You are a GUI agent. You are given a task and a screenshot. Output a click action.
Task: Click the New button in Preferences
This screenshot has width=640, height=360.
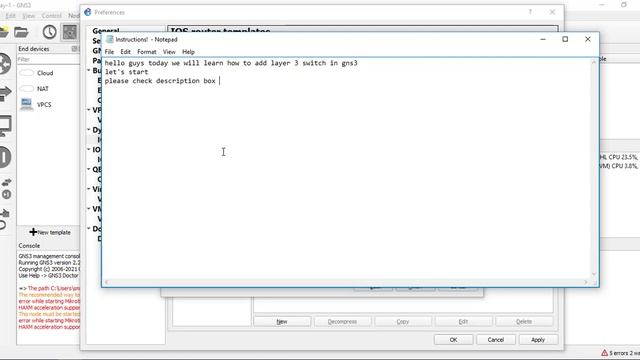[282, 322]
